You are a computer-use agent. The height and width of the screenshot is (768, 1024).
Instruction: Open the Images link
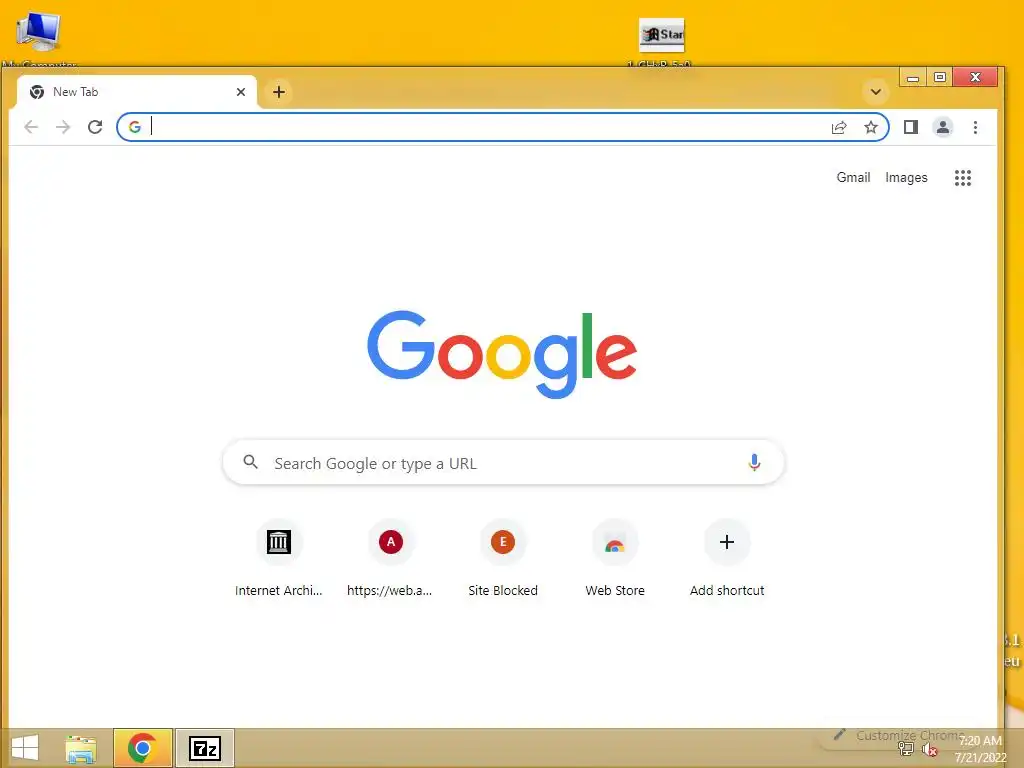[x=906, y=178]
